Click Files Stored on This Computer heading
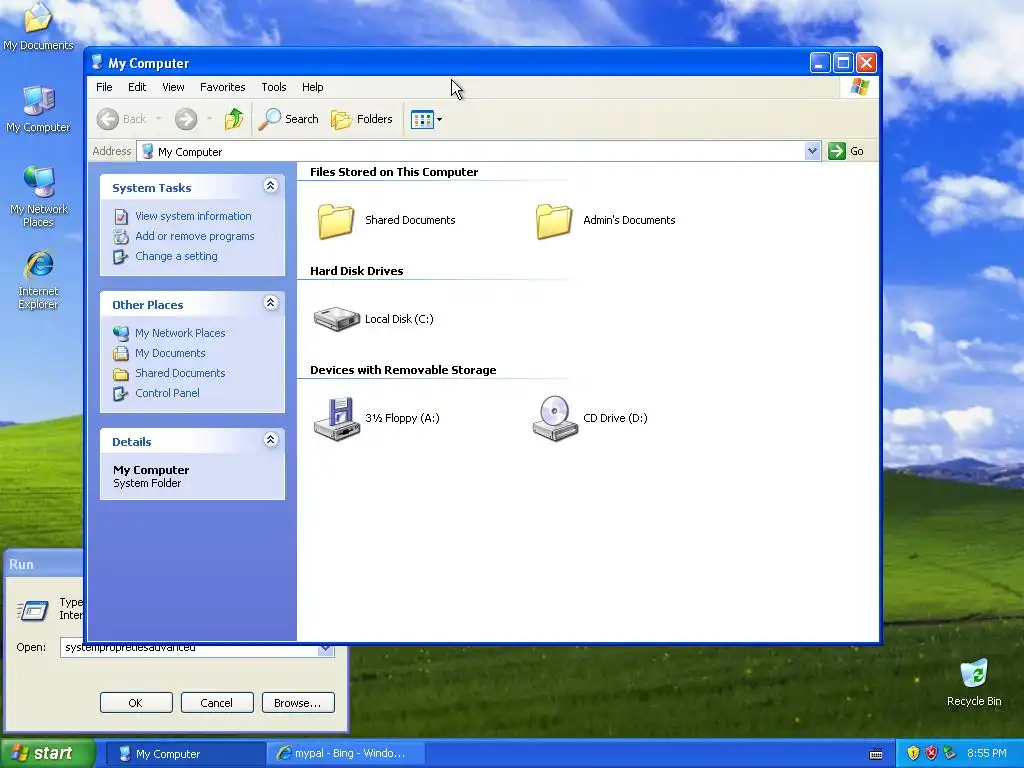Viewport: 1024px width, 768px height. tap(394, 172)
